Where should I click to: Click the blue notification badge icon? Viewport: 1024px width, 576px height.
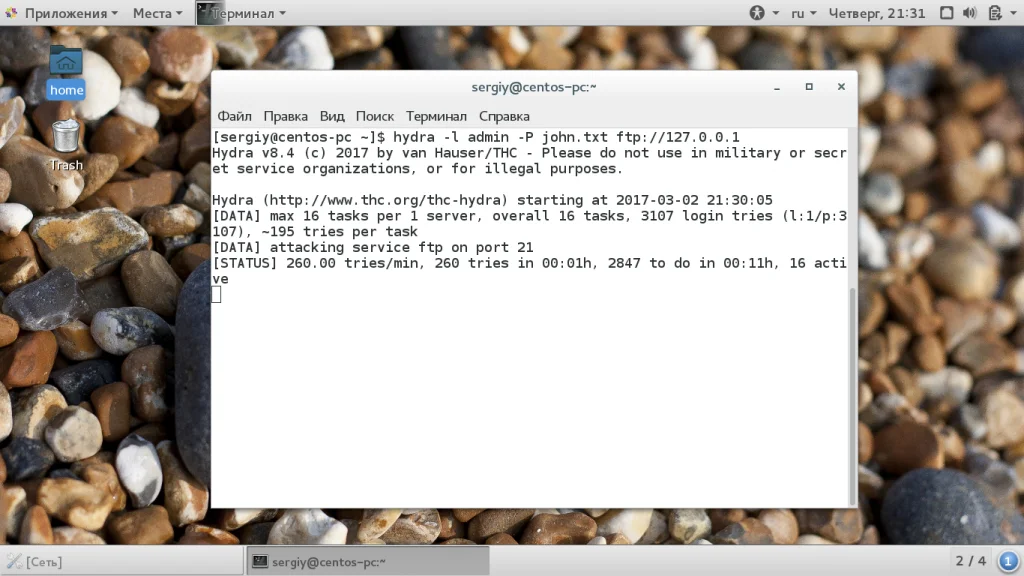click(x=1008, y=561)
